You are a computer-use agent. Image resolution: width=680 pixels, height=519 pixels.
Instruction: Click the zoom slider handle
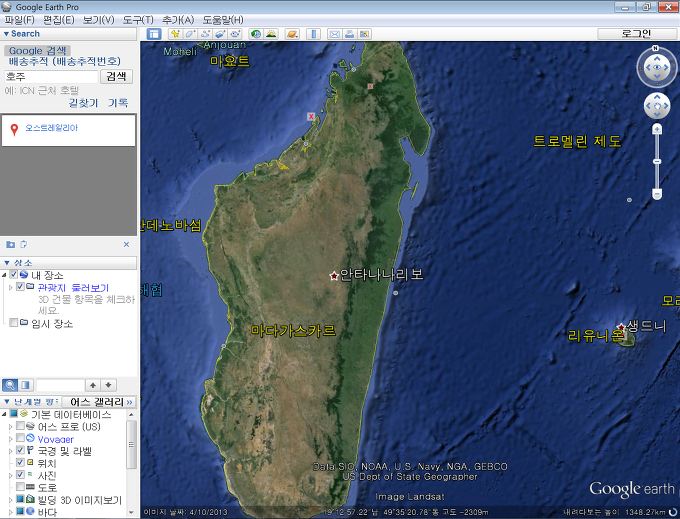(x=657, y=161)
